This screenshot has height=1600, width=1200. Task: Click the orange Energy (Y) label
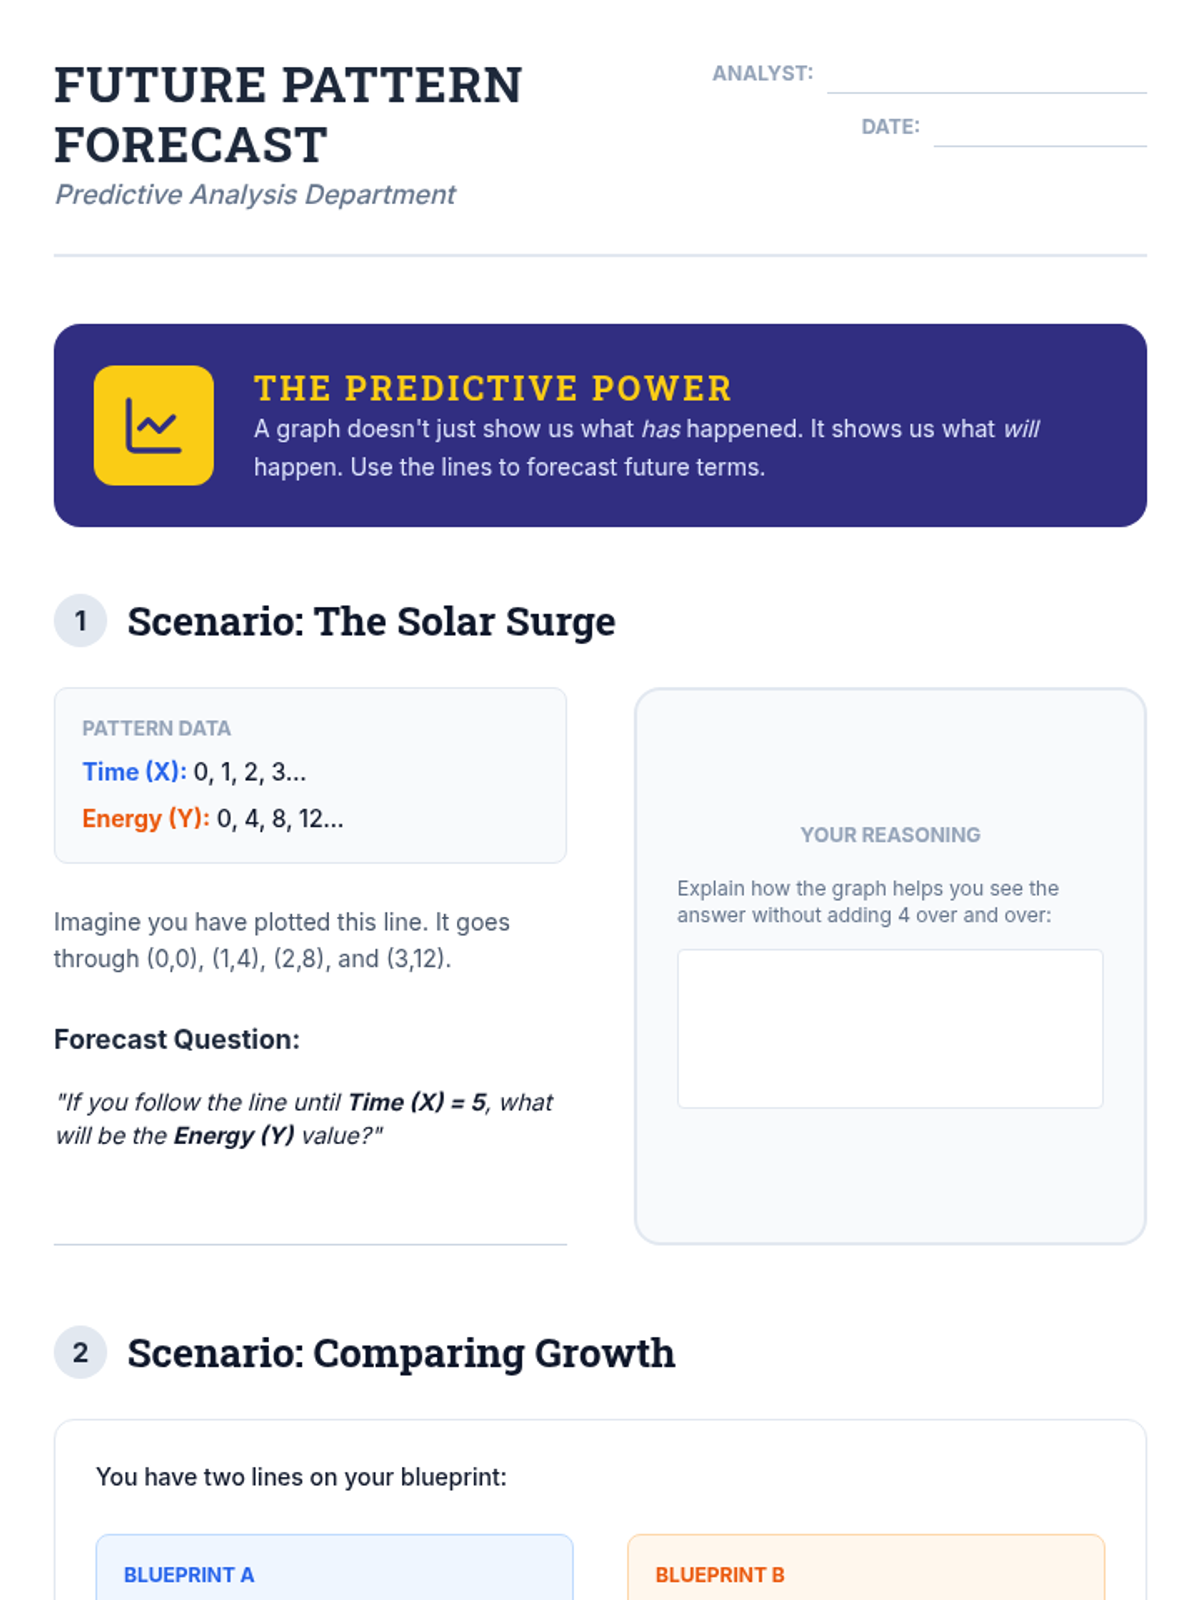click(145, 819)
